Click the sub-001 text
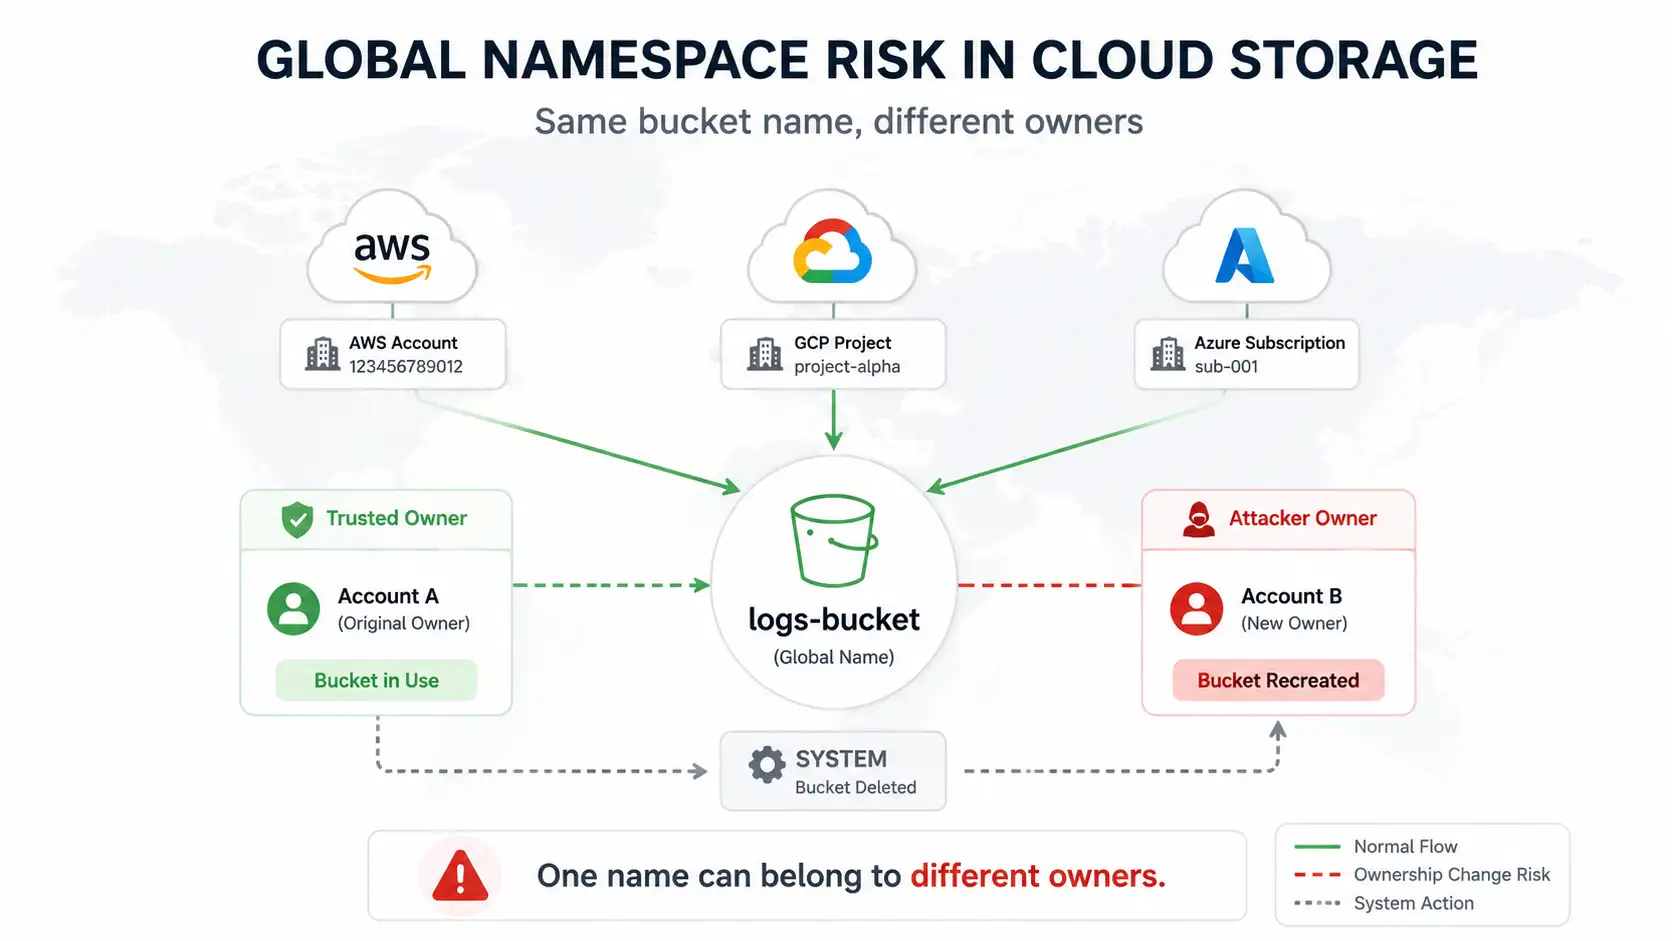Viewport: 1672px width, 941px height. 1226,367
